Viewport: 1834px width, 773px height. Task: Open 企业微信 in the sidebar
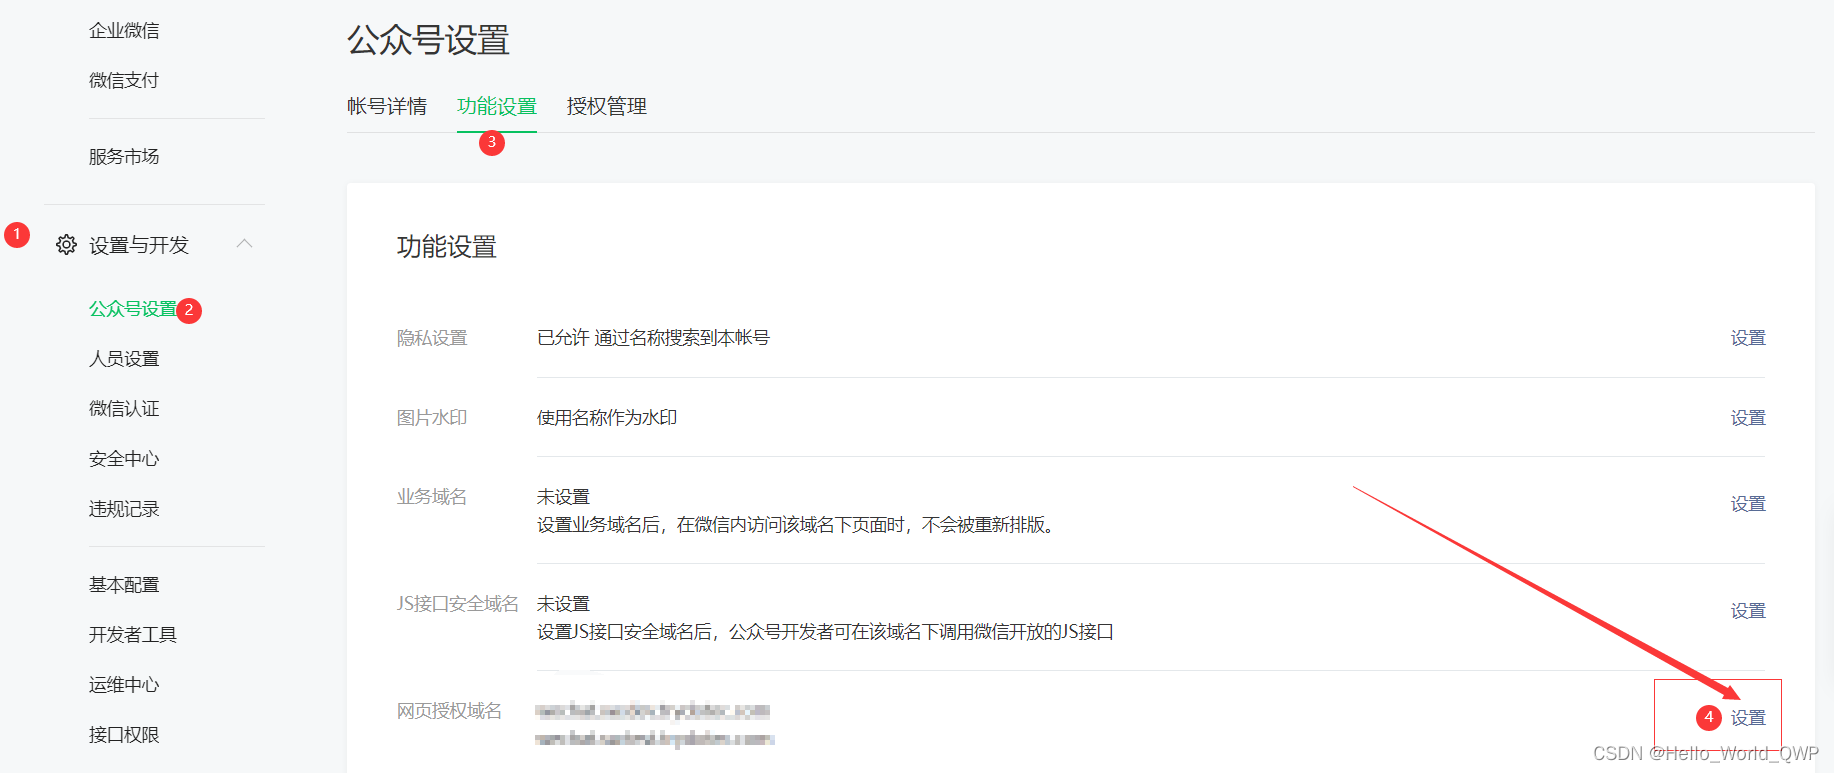[x=124, y=31]
